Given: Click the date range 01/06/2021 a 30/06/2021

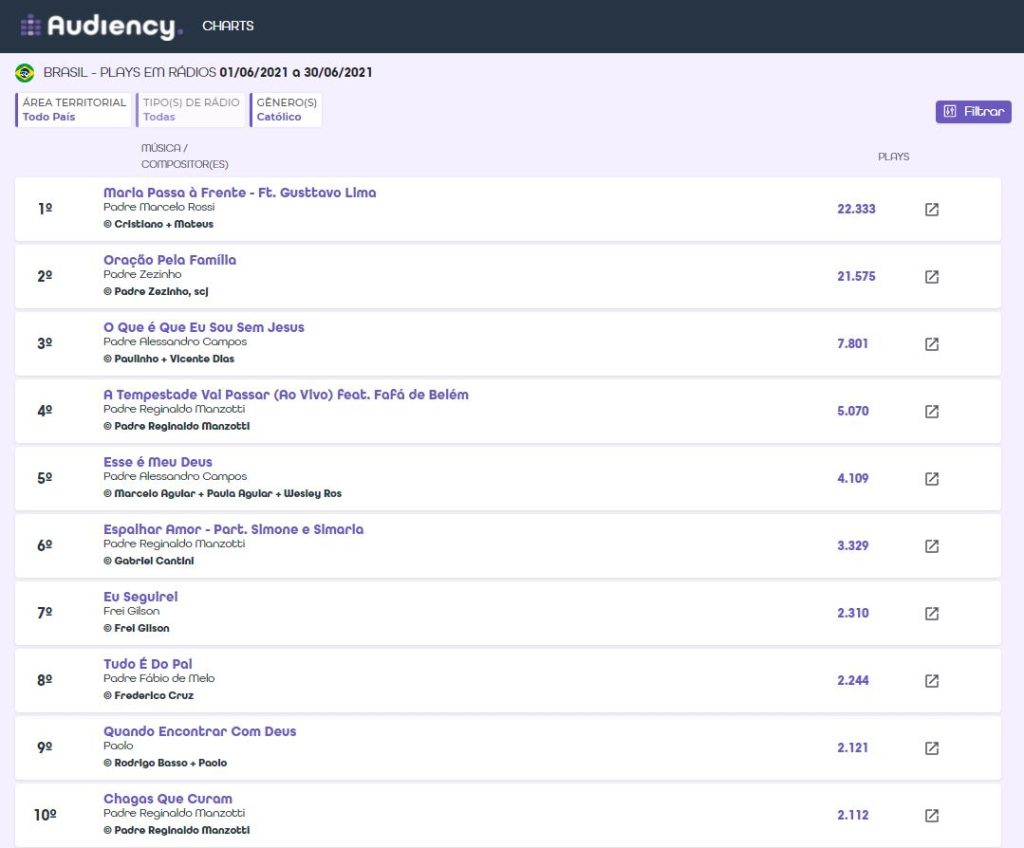Looking at the screenshot, I should point(296,73).
